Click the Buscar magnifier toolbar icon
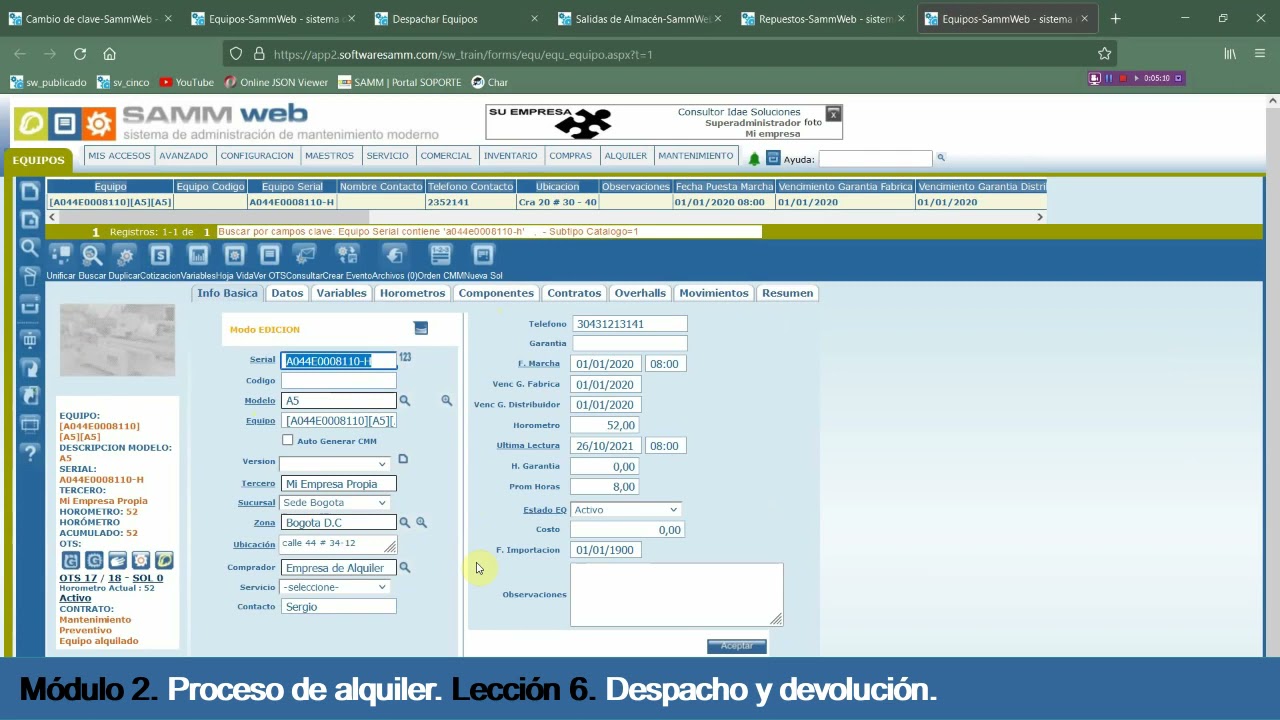Screen dimensions: 1280x720 pyautogui.click(x=92, y=255)
